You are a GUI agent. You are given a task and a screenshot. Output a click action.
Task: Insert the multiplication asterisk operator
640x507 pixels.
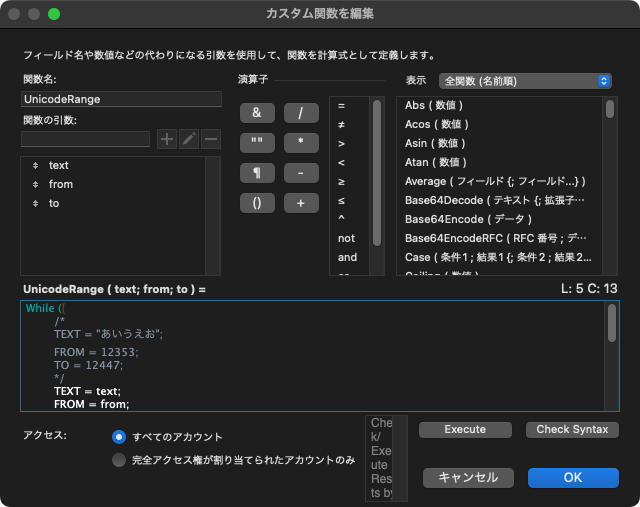pos(301,143)
